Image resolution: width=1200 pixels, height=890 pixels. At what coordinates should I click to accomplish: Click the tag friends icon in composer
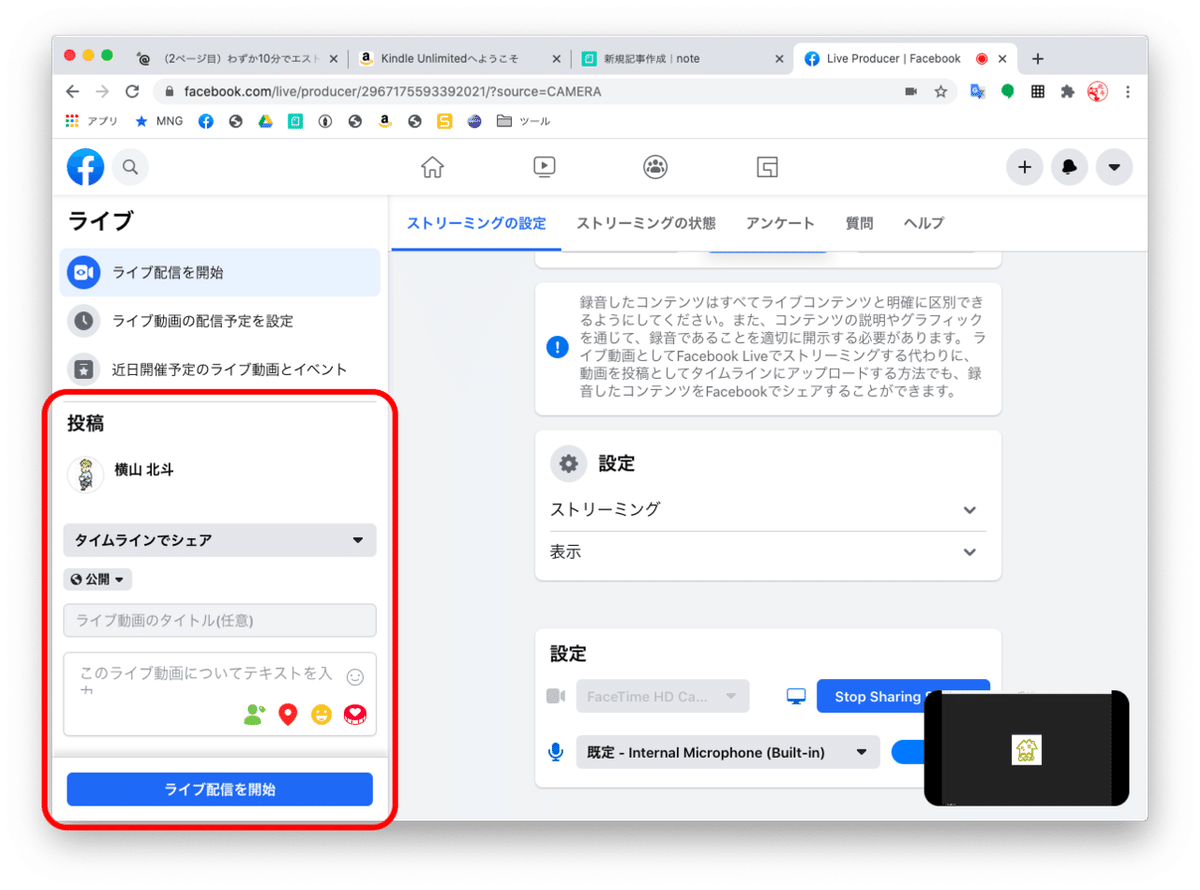click(253, 714)
